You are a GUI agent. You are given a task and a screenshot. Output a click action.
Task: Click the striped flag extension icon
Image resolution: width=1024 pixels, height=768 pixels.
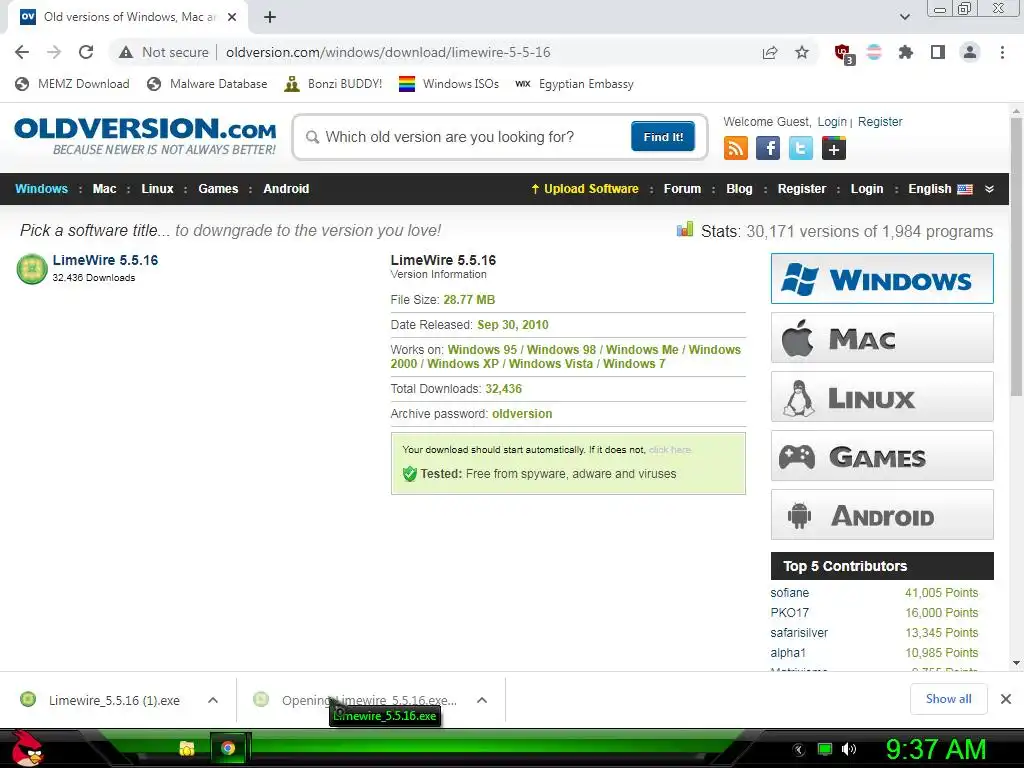coord(874,52)
